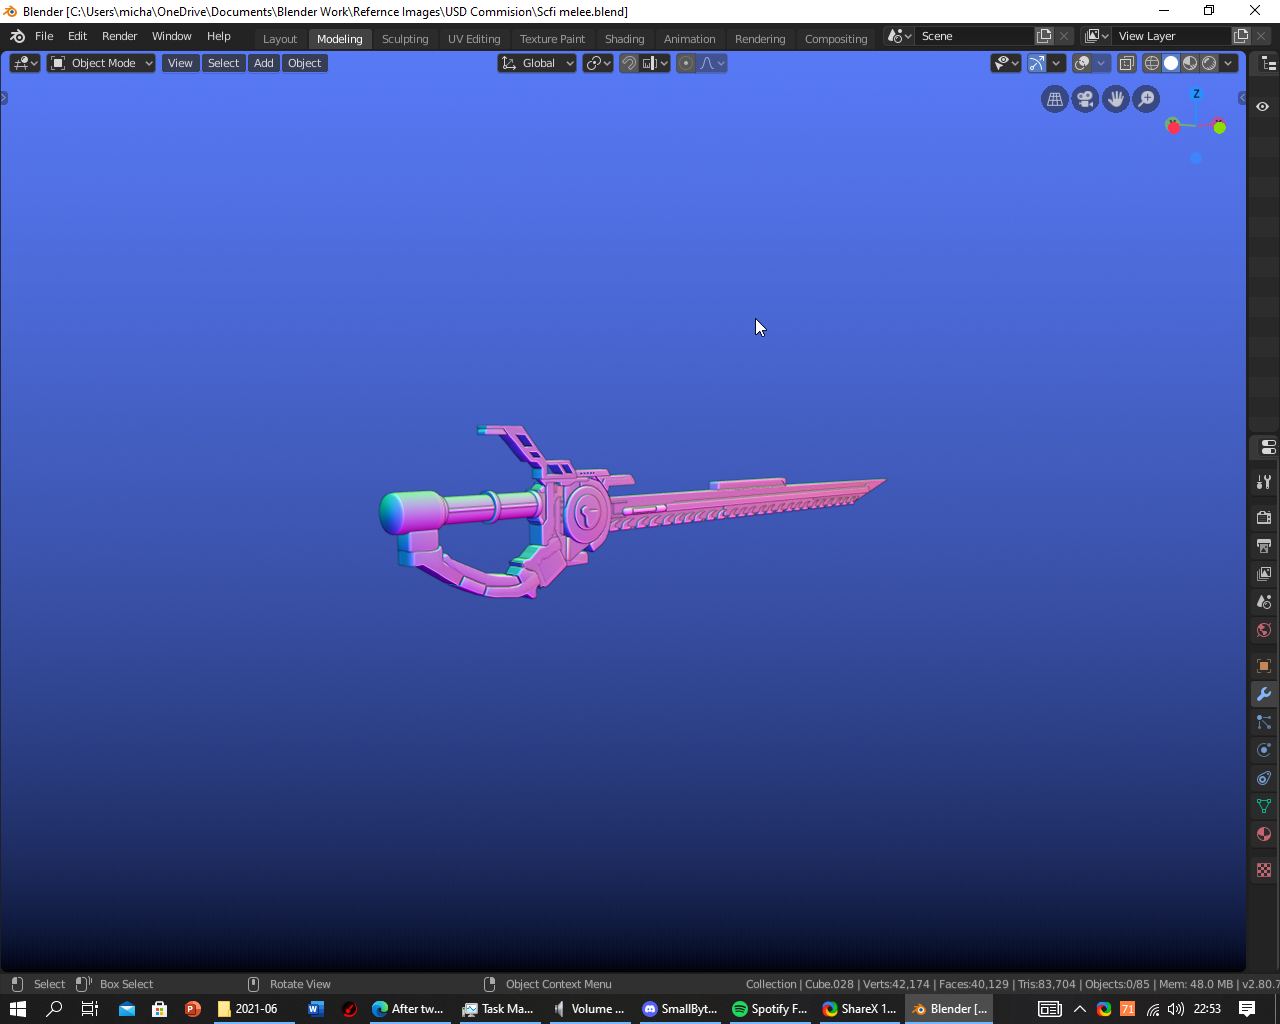Open the Render menu
This screenshot has height=1024, width=1280.
[119, 36]
